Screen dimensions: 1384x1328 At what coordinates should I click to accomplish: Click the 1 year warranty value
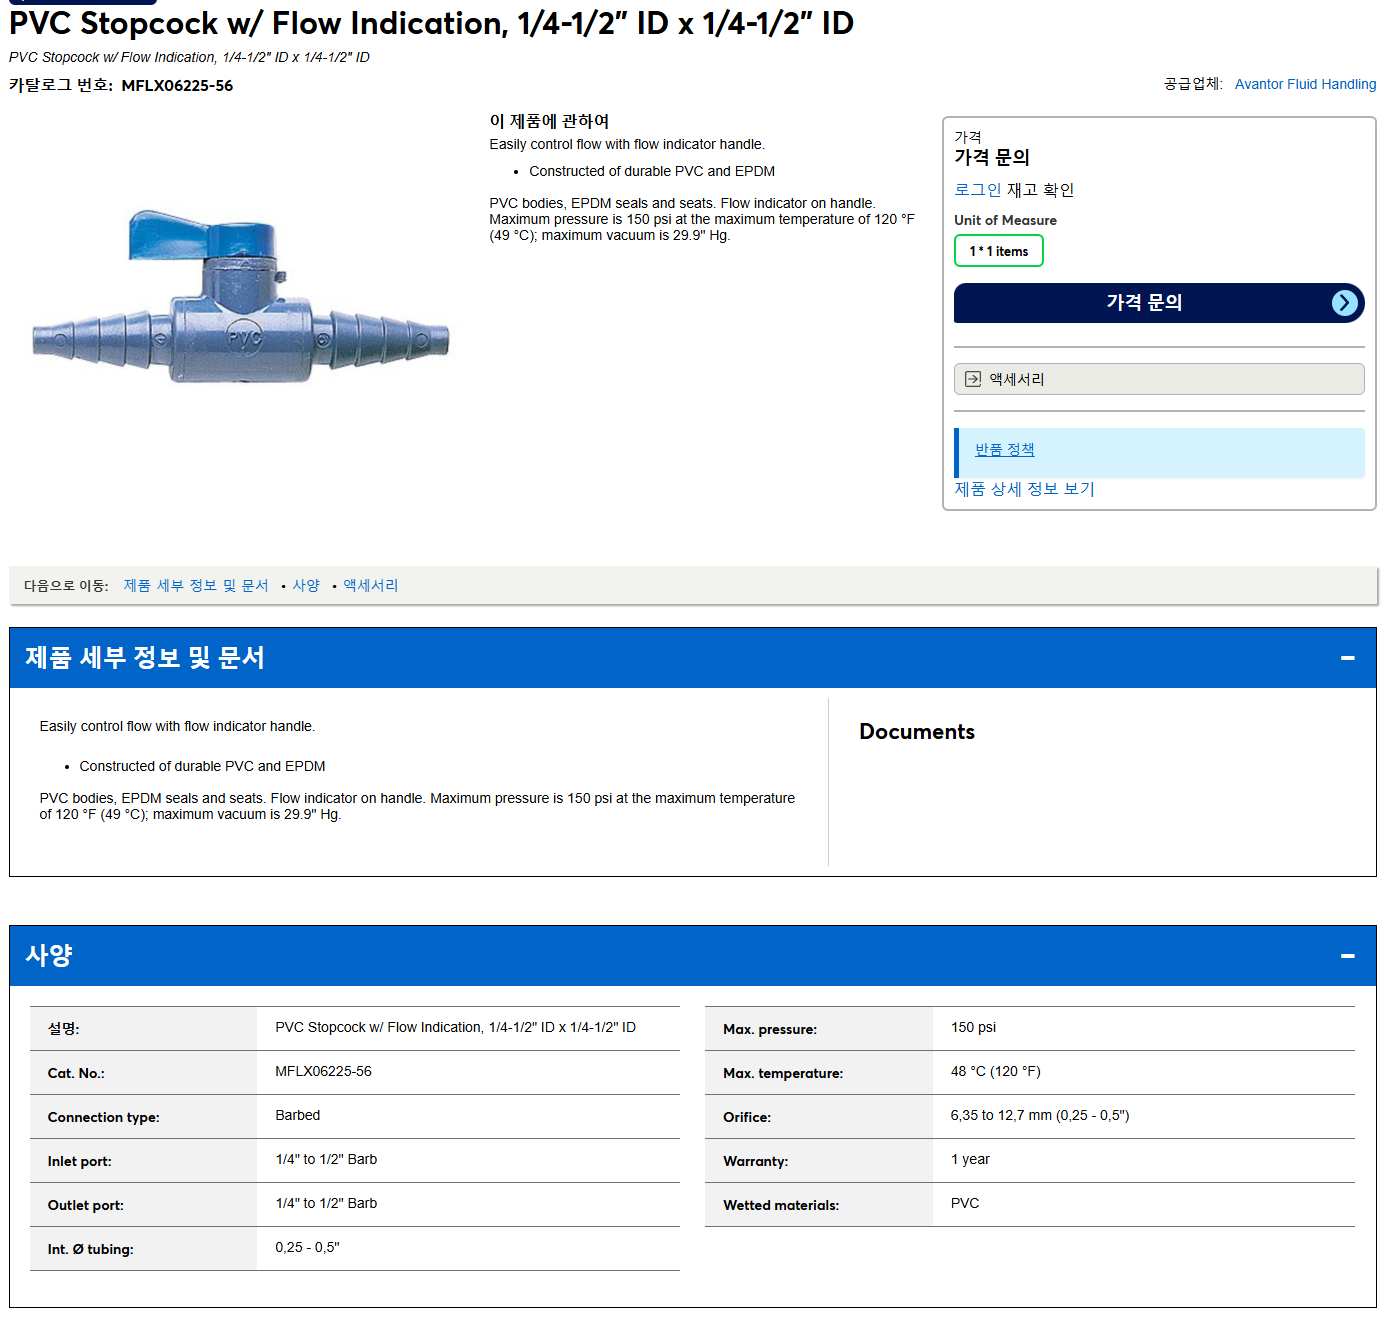(970, 1160)
